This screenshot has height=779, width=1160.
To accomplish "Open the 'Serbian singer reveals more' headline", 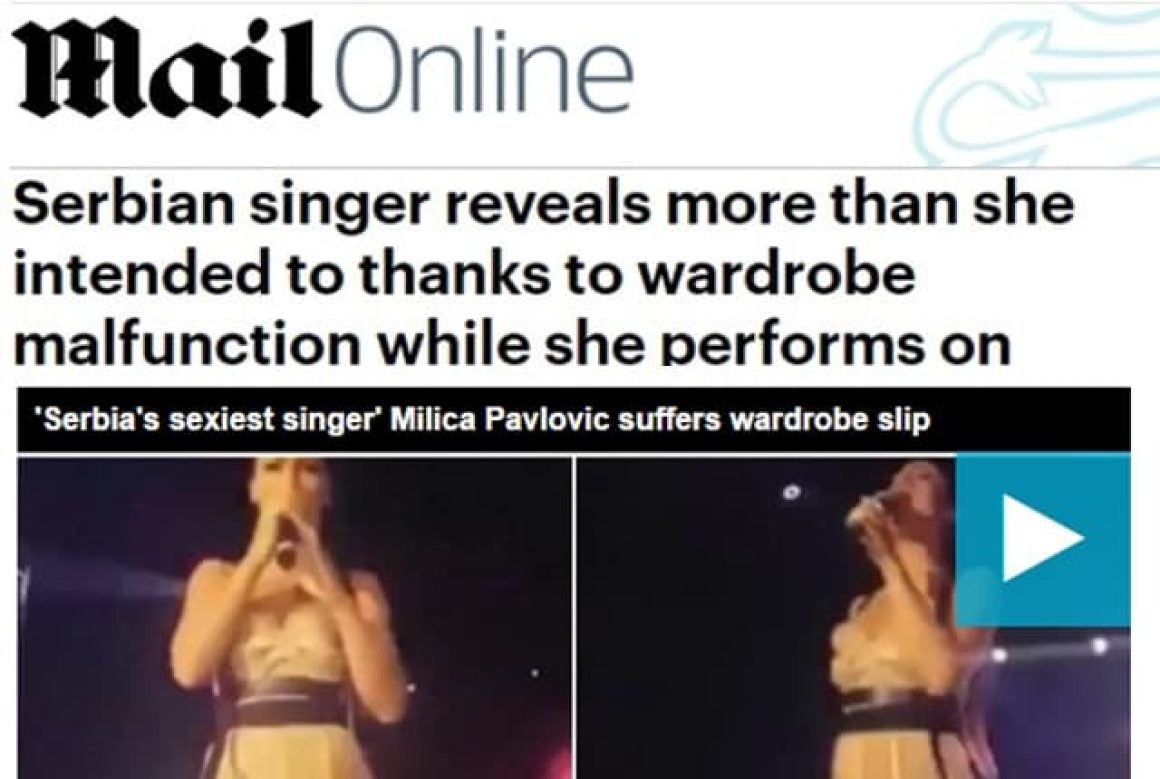I will tap(544, 204).
